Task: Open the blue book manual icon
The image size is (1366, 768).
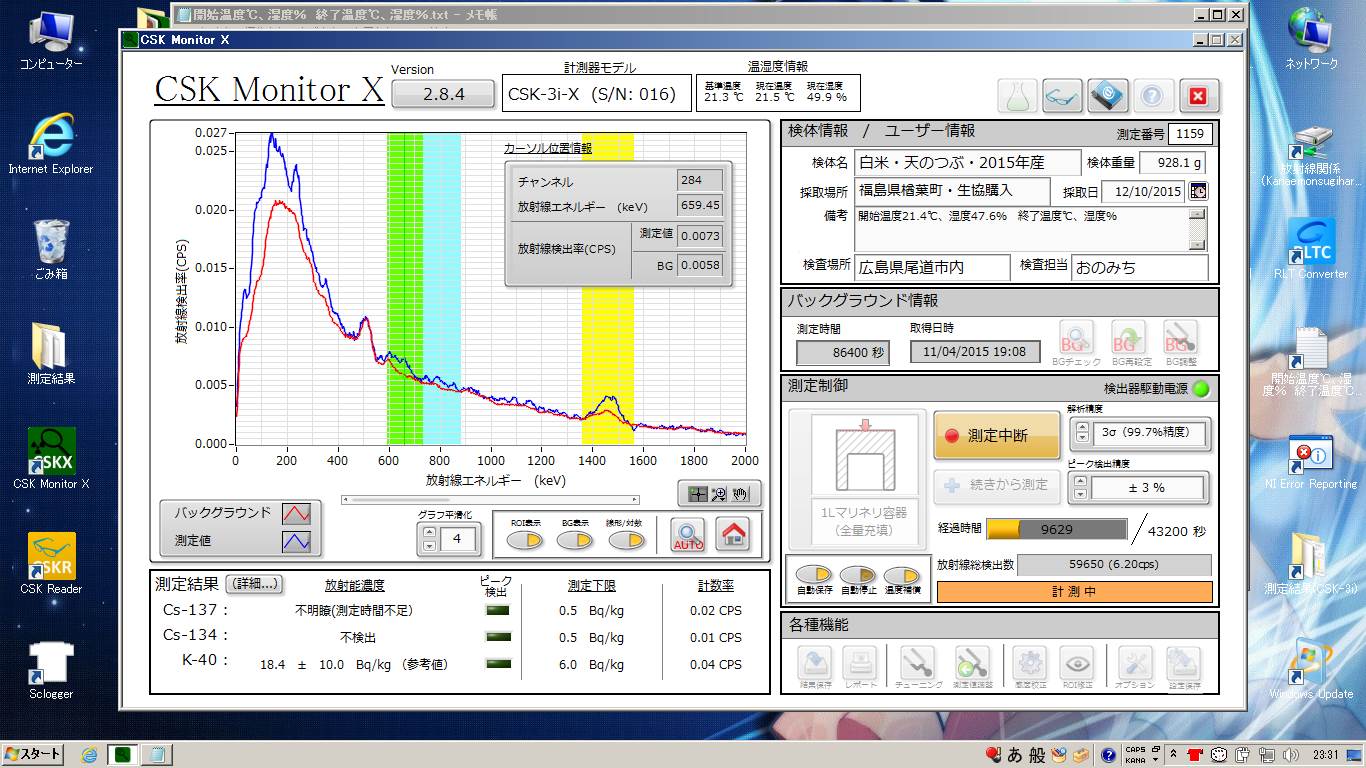Action: (1108, 96)
